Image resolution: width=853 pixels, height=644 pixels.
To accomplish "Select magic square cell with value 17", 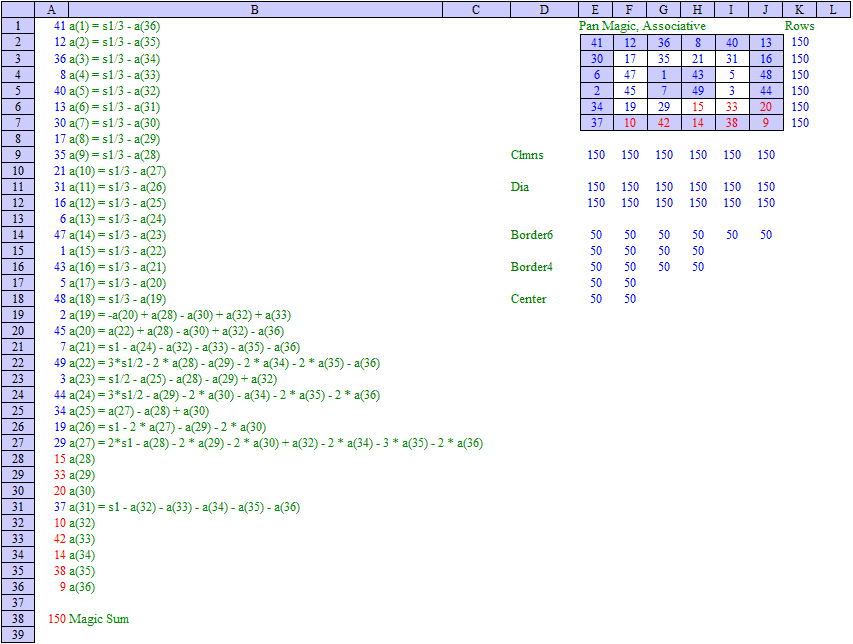I will click(630, 58).
